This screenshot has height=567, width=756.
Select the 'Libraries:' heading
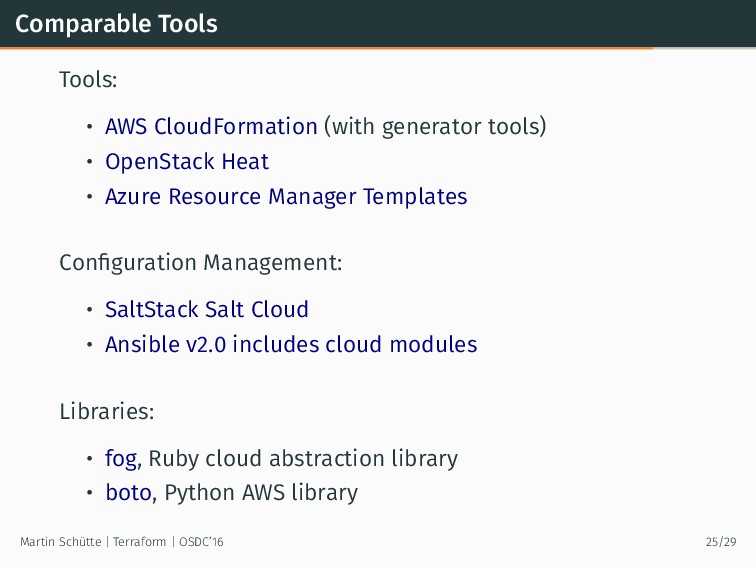pyautogui.click(x=107, y=412)
